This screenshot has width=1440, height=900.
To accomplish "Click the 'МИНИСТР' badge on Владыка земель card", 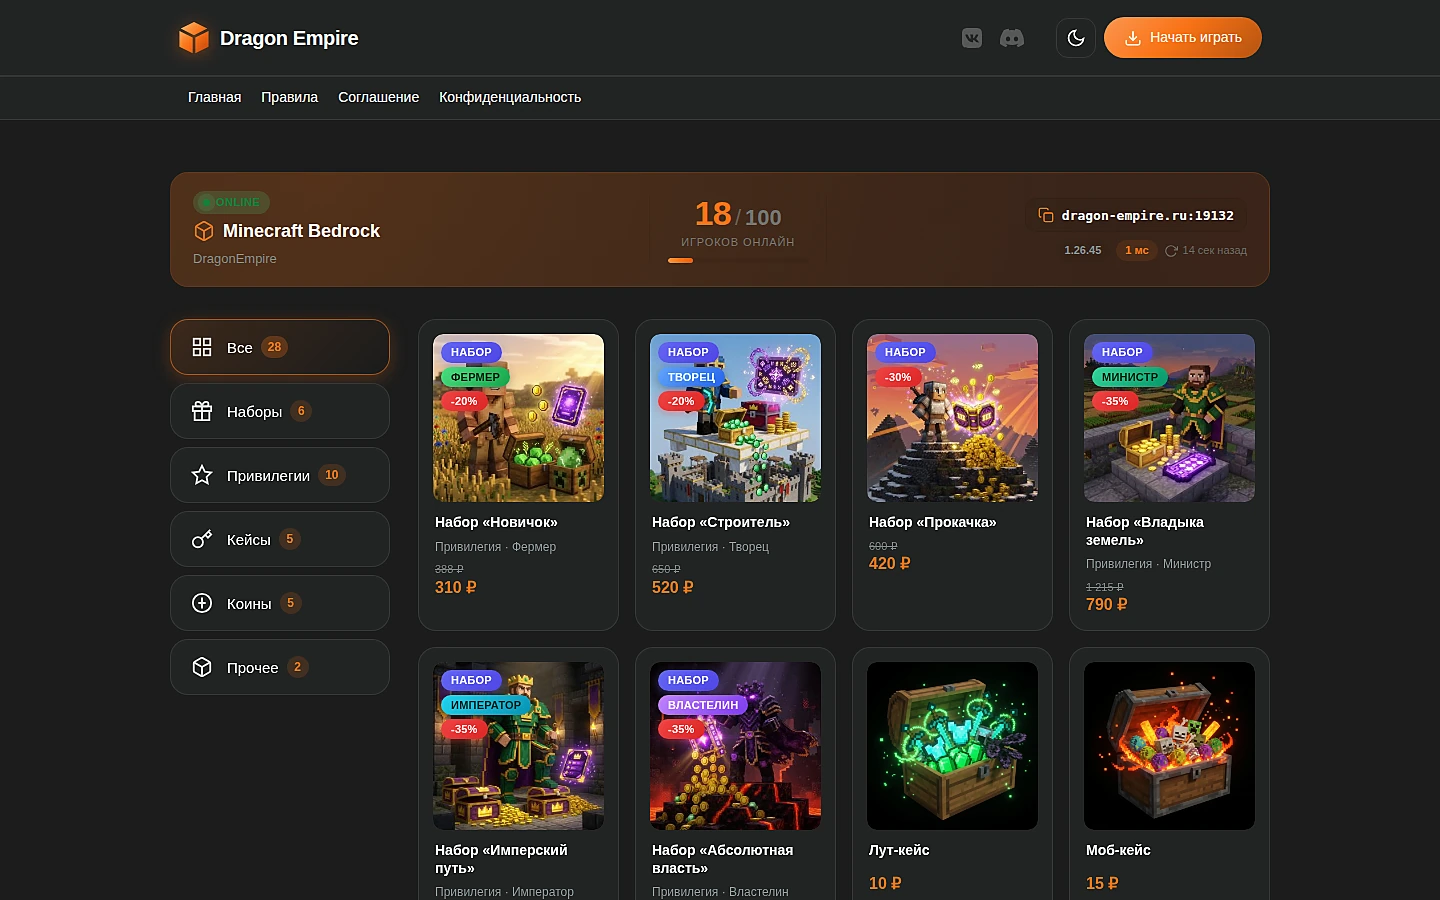I will 1130,377.
